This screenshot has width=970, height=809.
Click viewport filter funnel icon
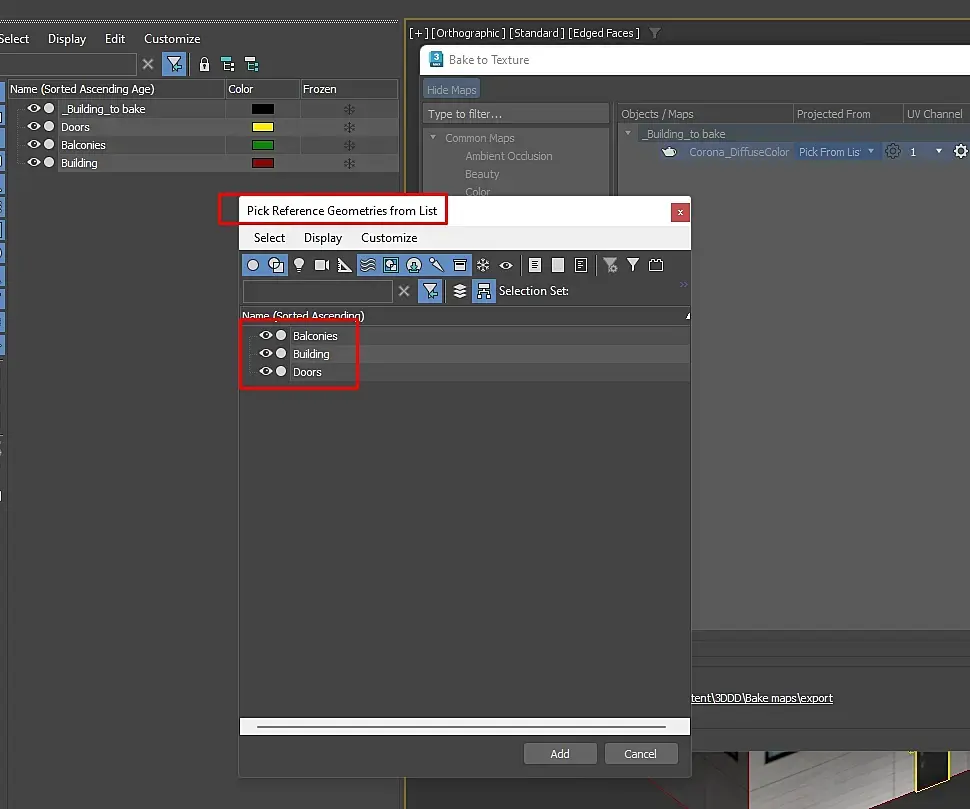coord(655,33)
